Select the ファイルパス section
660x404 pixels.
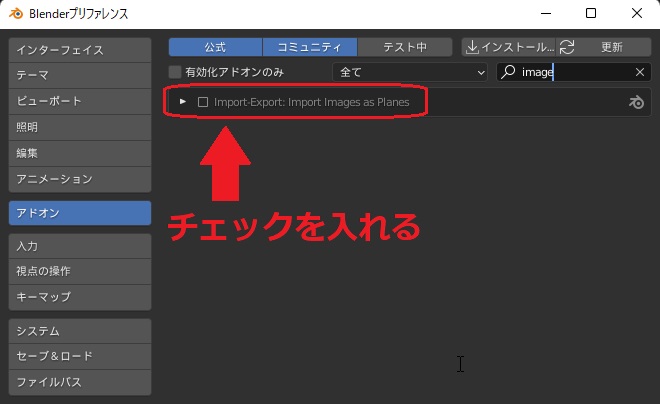click(80, 382)
